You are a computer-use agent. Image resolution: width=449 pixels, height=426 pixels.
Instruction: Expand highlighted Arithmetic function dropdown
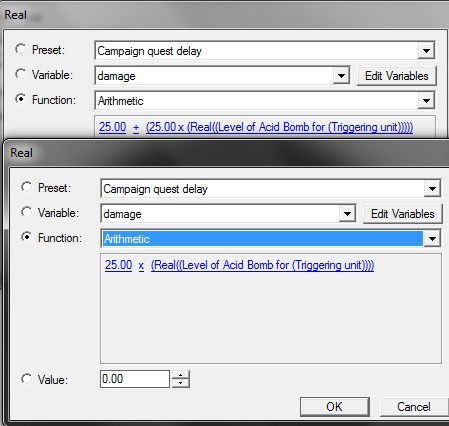pos(432,239)
